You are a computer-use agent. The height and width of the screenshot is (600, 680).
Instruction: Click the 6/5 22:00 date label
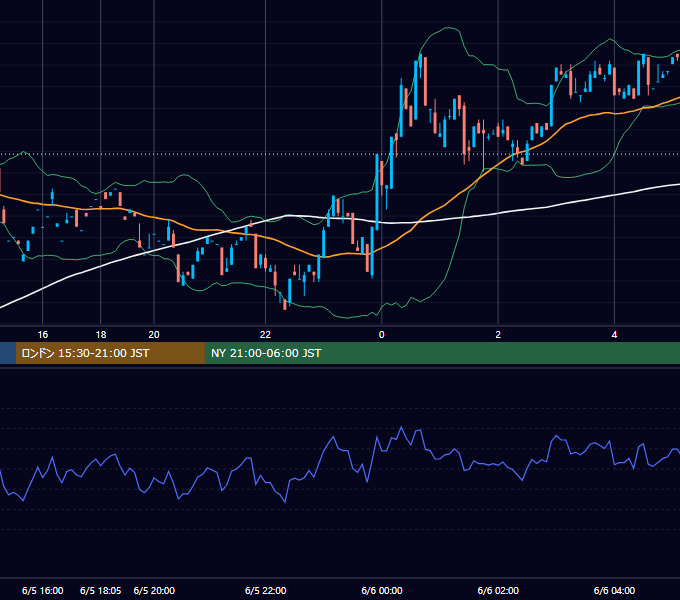tap(265, 590)
